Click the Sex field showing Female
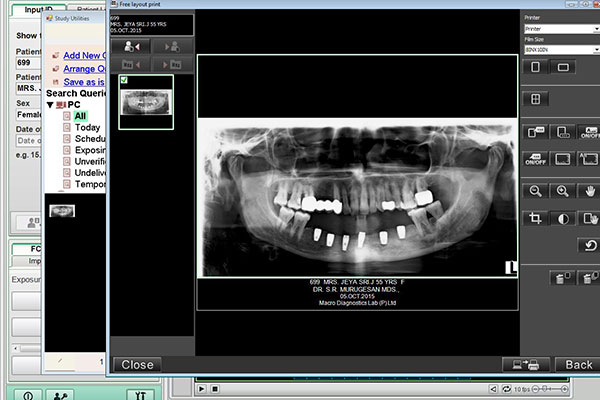The height and width of the screenshot is (400, 600). [29, 114]
